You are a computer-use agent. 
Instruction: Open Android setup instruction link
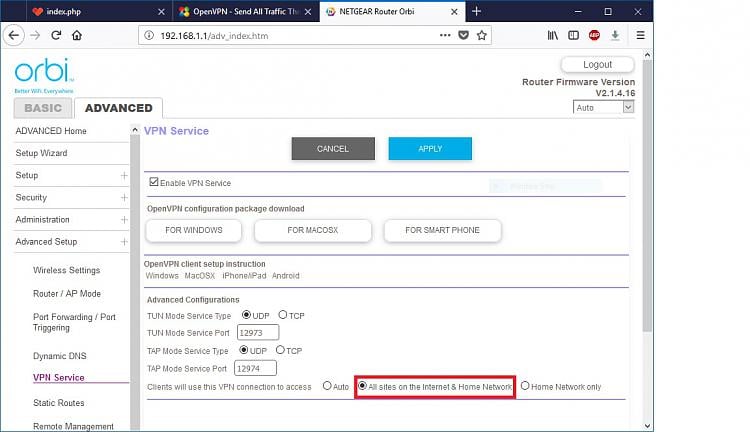pos(286,276)
